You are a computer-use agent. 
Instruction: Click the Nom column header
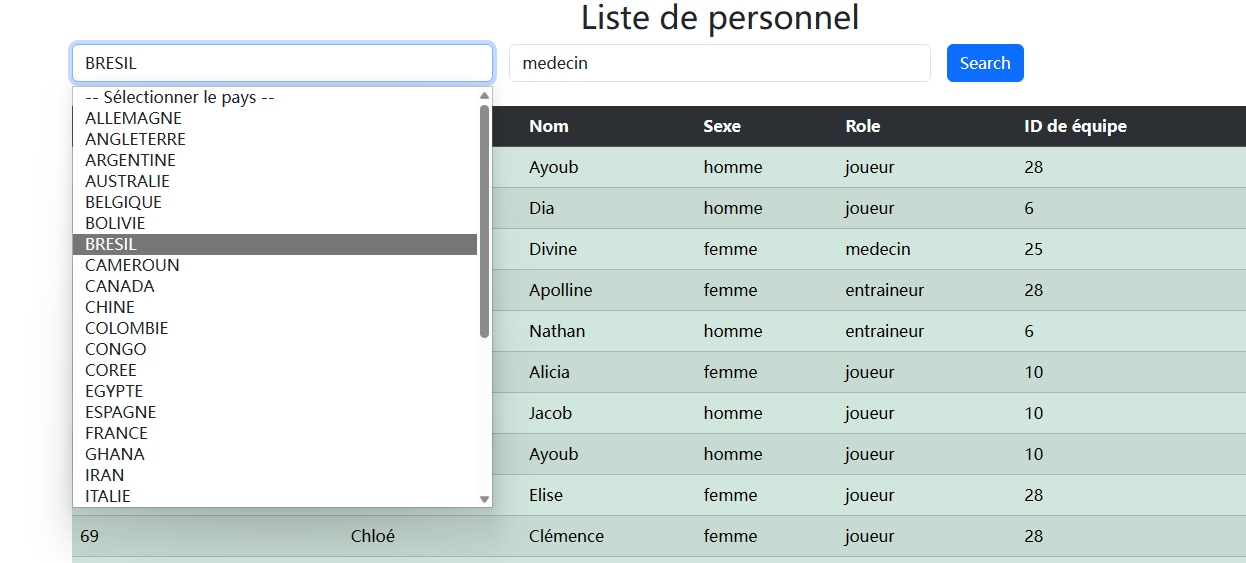point(549,126)
